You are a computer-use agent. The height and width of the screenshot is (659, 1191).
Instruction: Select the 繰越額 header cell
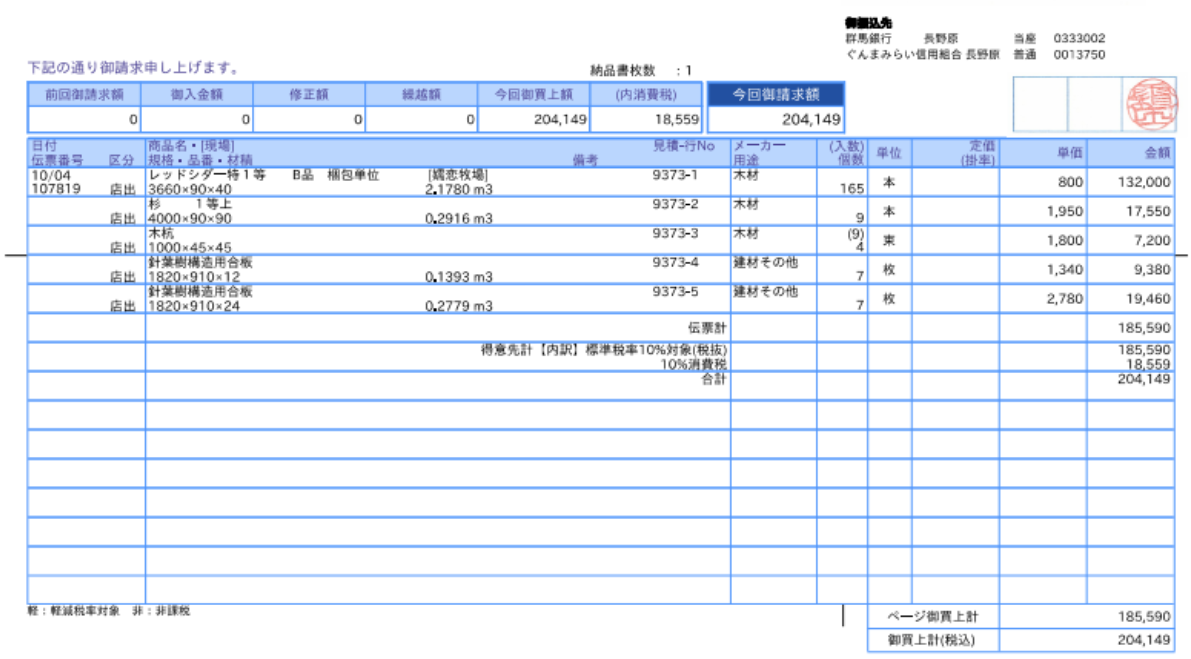pos(421,95)
